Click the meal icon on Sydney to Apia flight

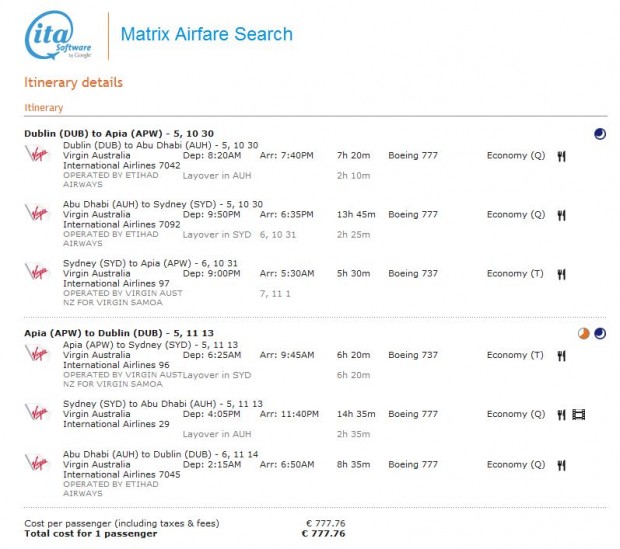point(562,273)
